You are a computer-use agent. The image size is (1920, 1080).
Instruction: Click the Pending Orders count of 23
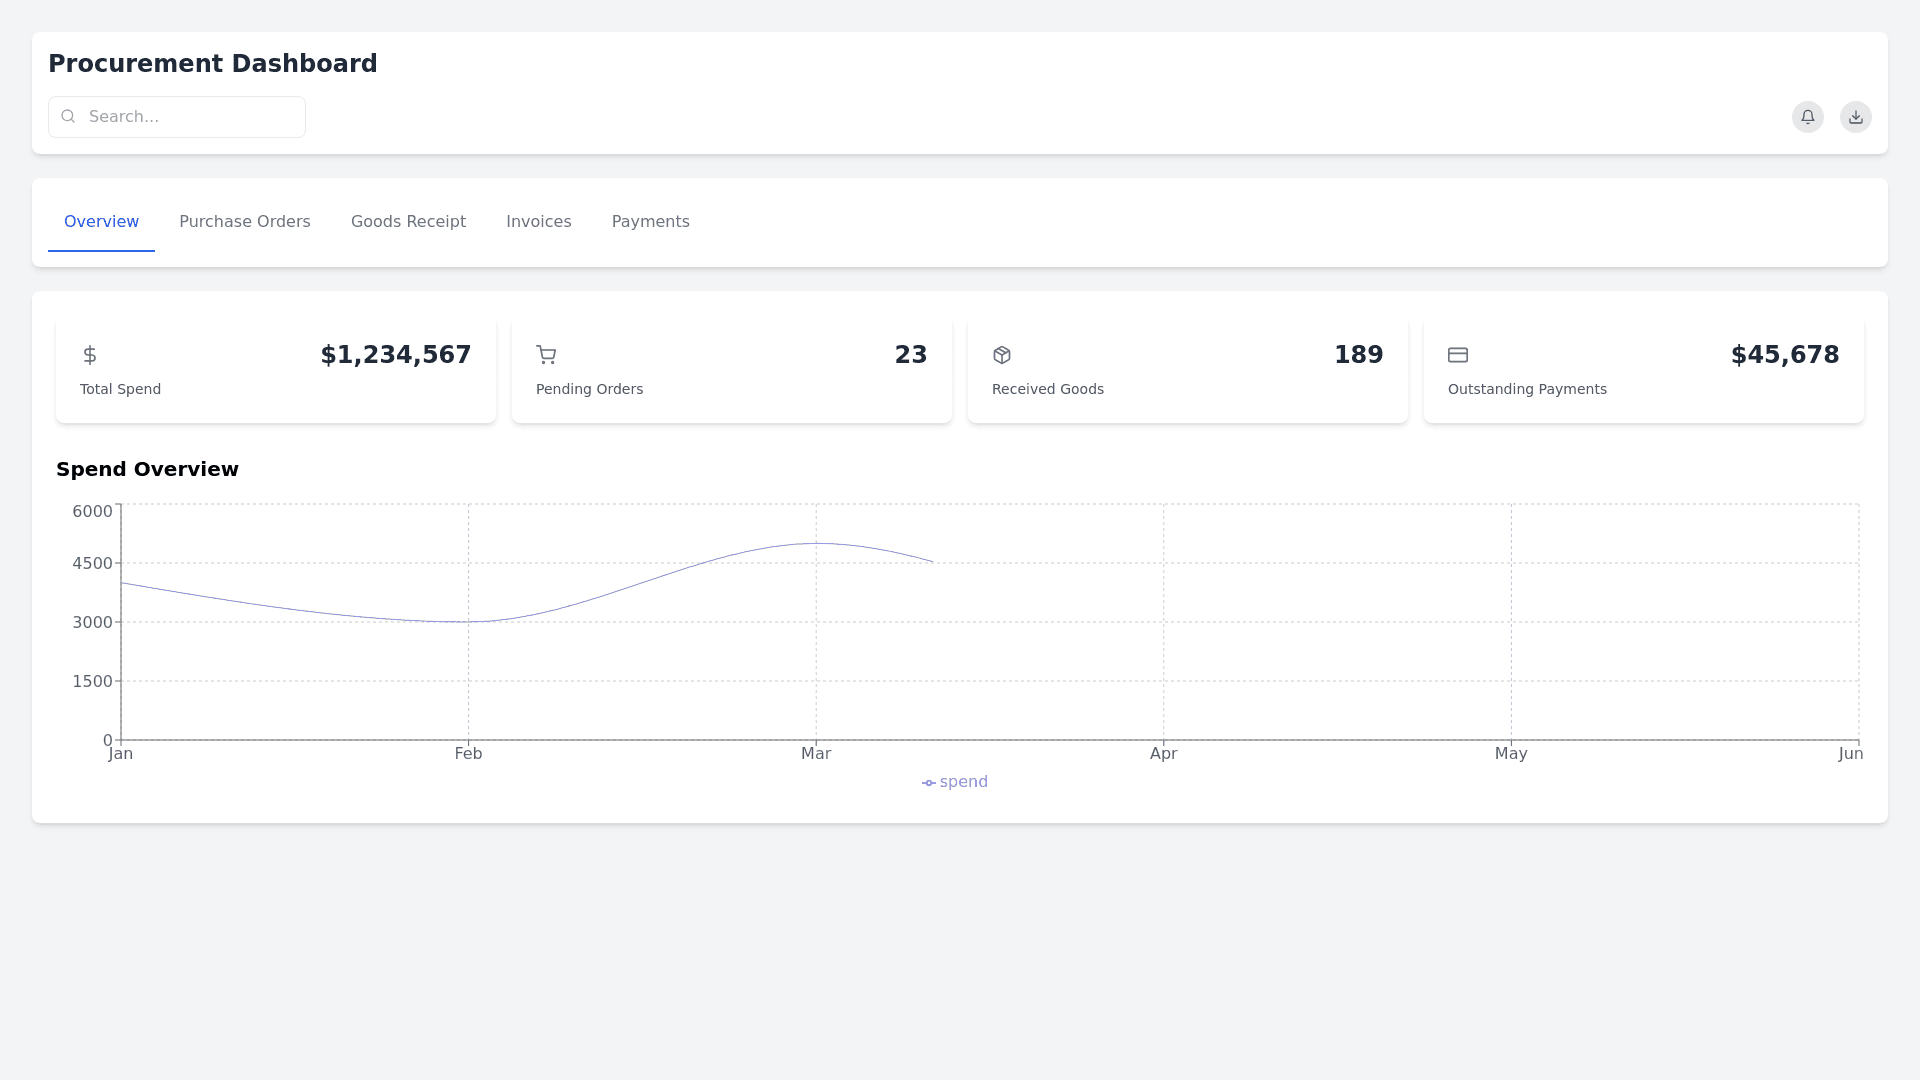(x=910, y=355)
